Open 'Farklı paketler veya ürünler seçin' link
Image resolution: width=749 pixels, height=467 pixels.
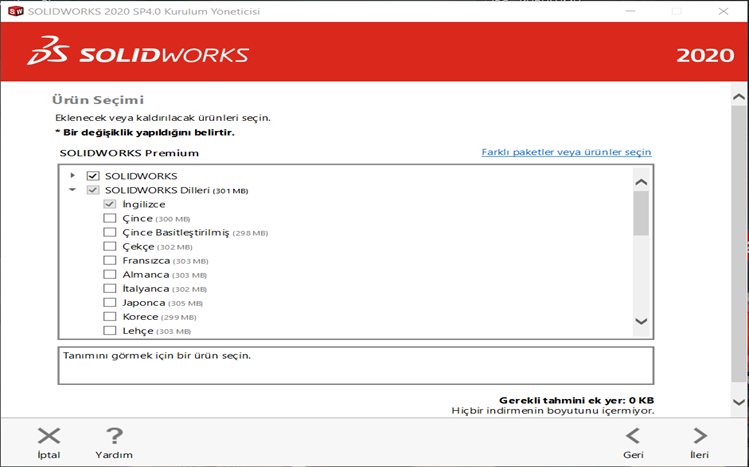(566, 152)
